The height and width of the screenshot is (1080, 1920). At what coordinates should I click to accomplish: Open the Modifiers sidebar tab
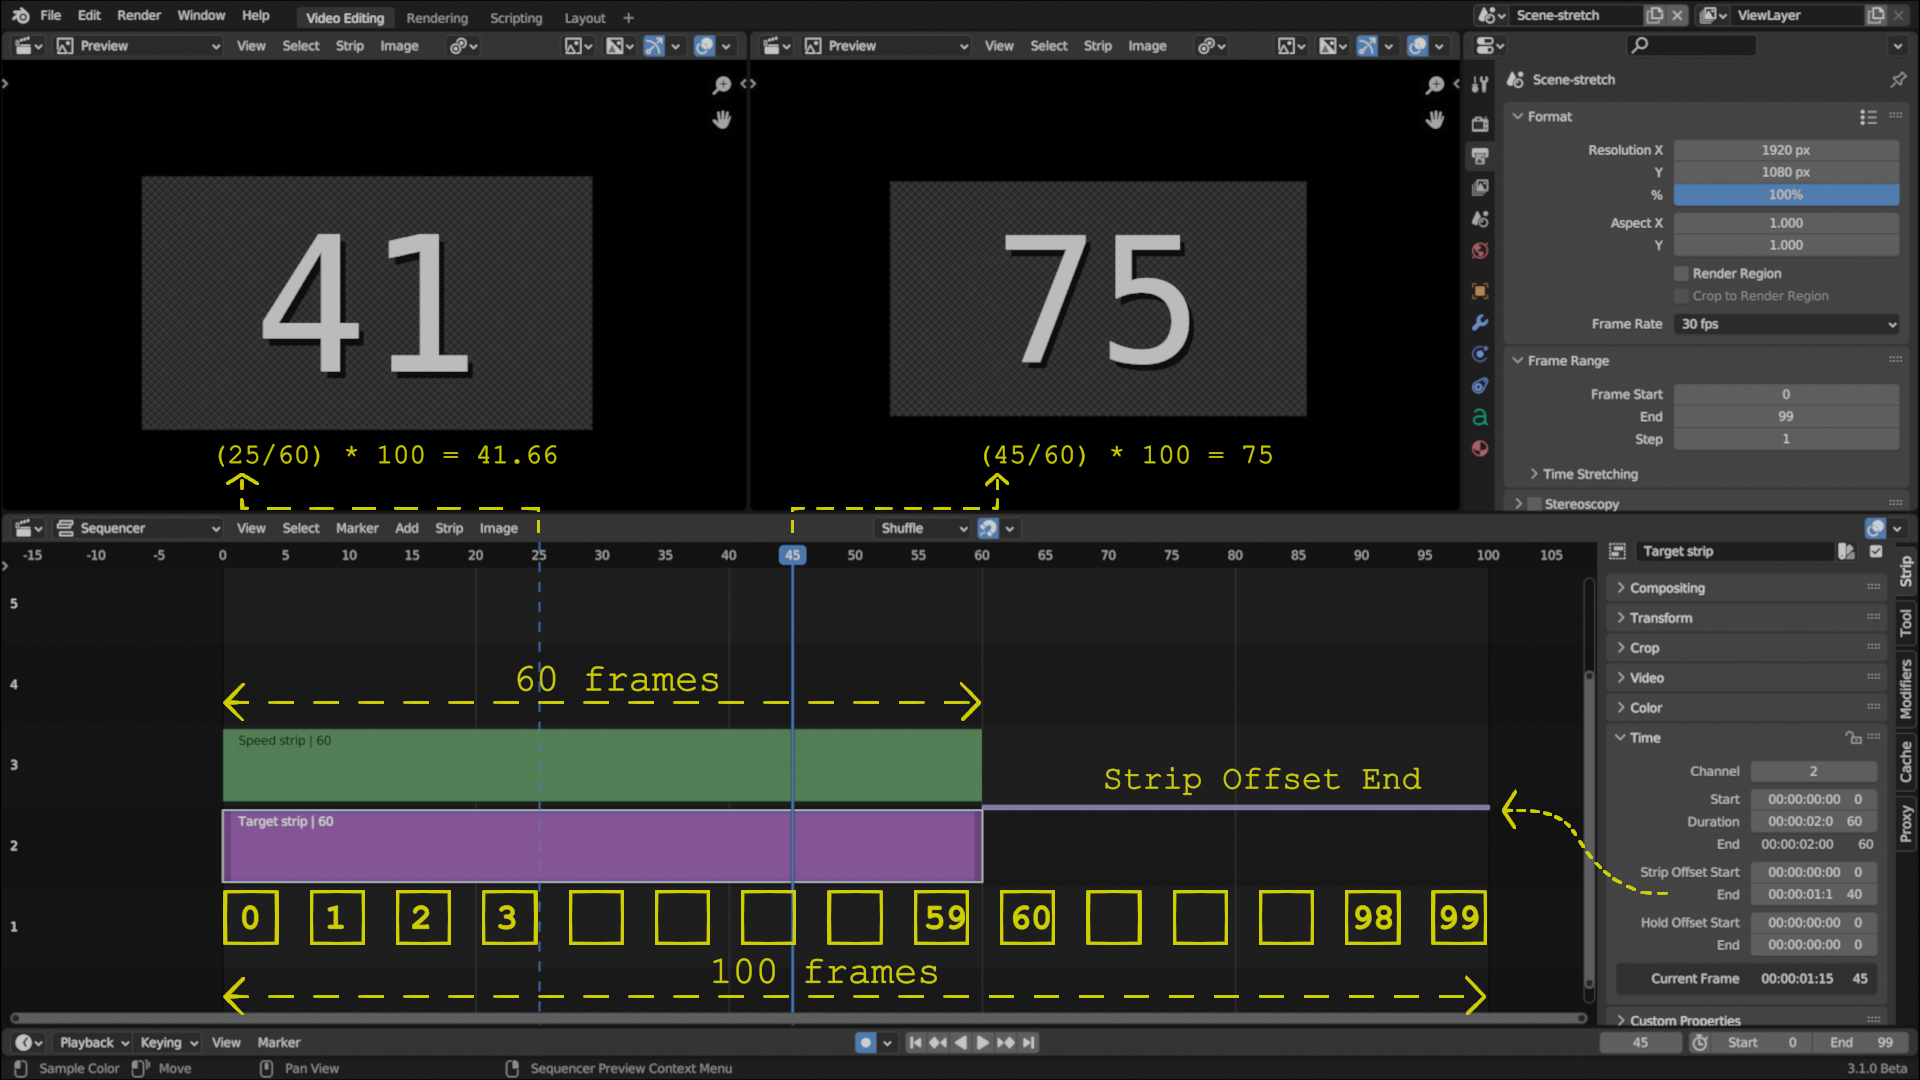[x=1906, y=689]
